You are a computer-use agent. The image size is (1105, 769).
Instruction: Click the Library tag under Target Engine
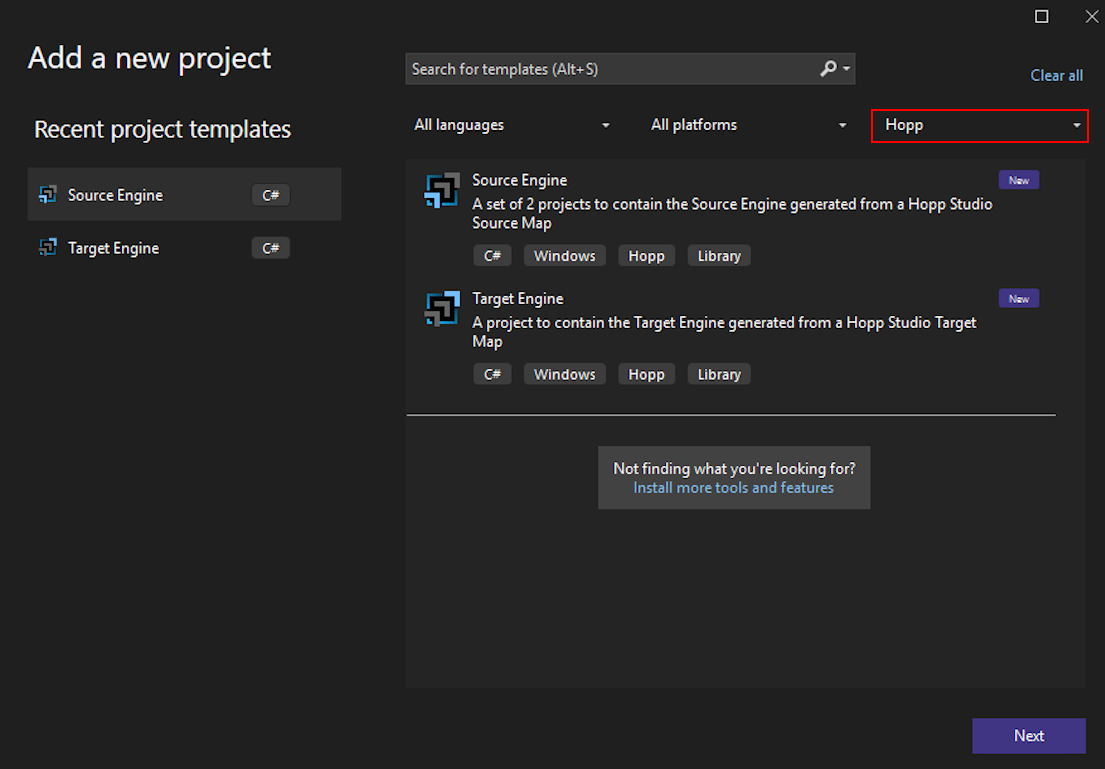tap(719, 374)
